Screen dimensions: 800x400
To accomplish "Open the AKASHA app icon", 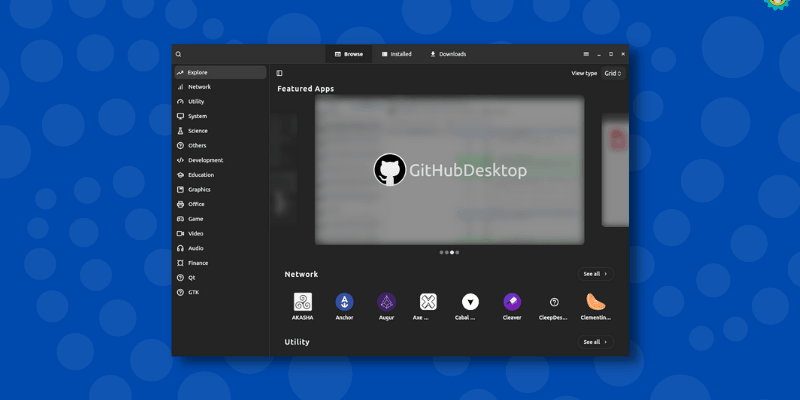I will (x=303, y=302).
